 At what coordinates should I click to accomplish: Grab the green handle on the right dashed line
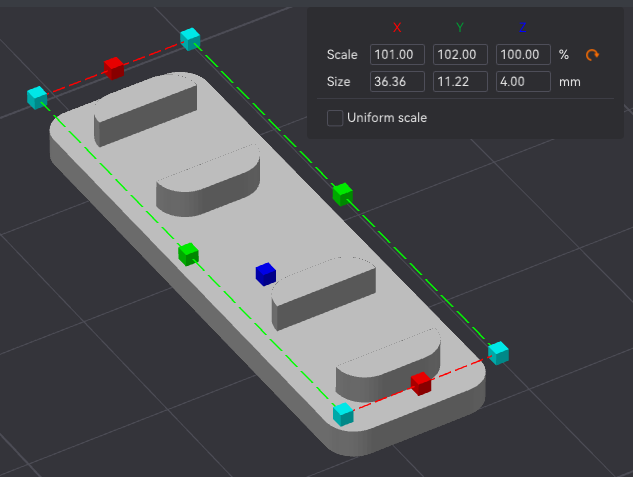click(x=343, y=193)
